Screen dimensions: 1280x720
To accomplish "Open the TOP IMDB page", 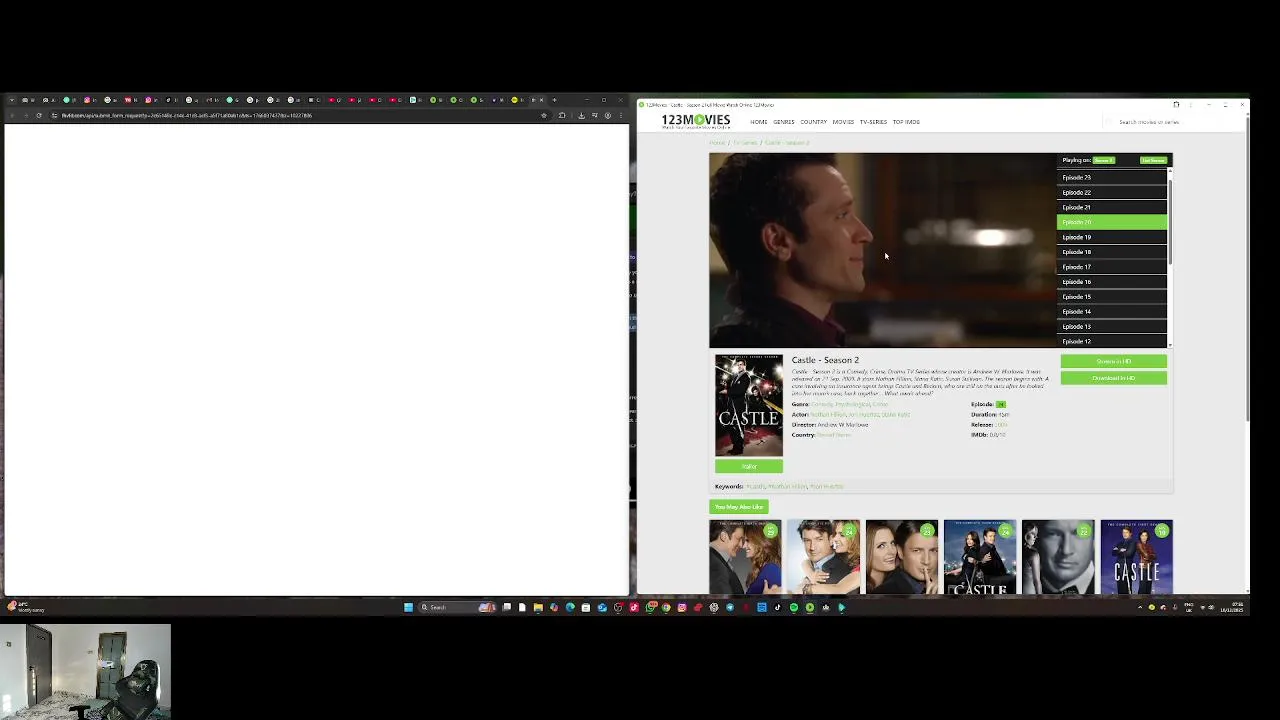I will [906, 122].
